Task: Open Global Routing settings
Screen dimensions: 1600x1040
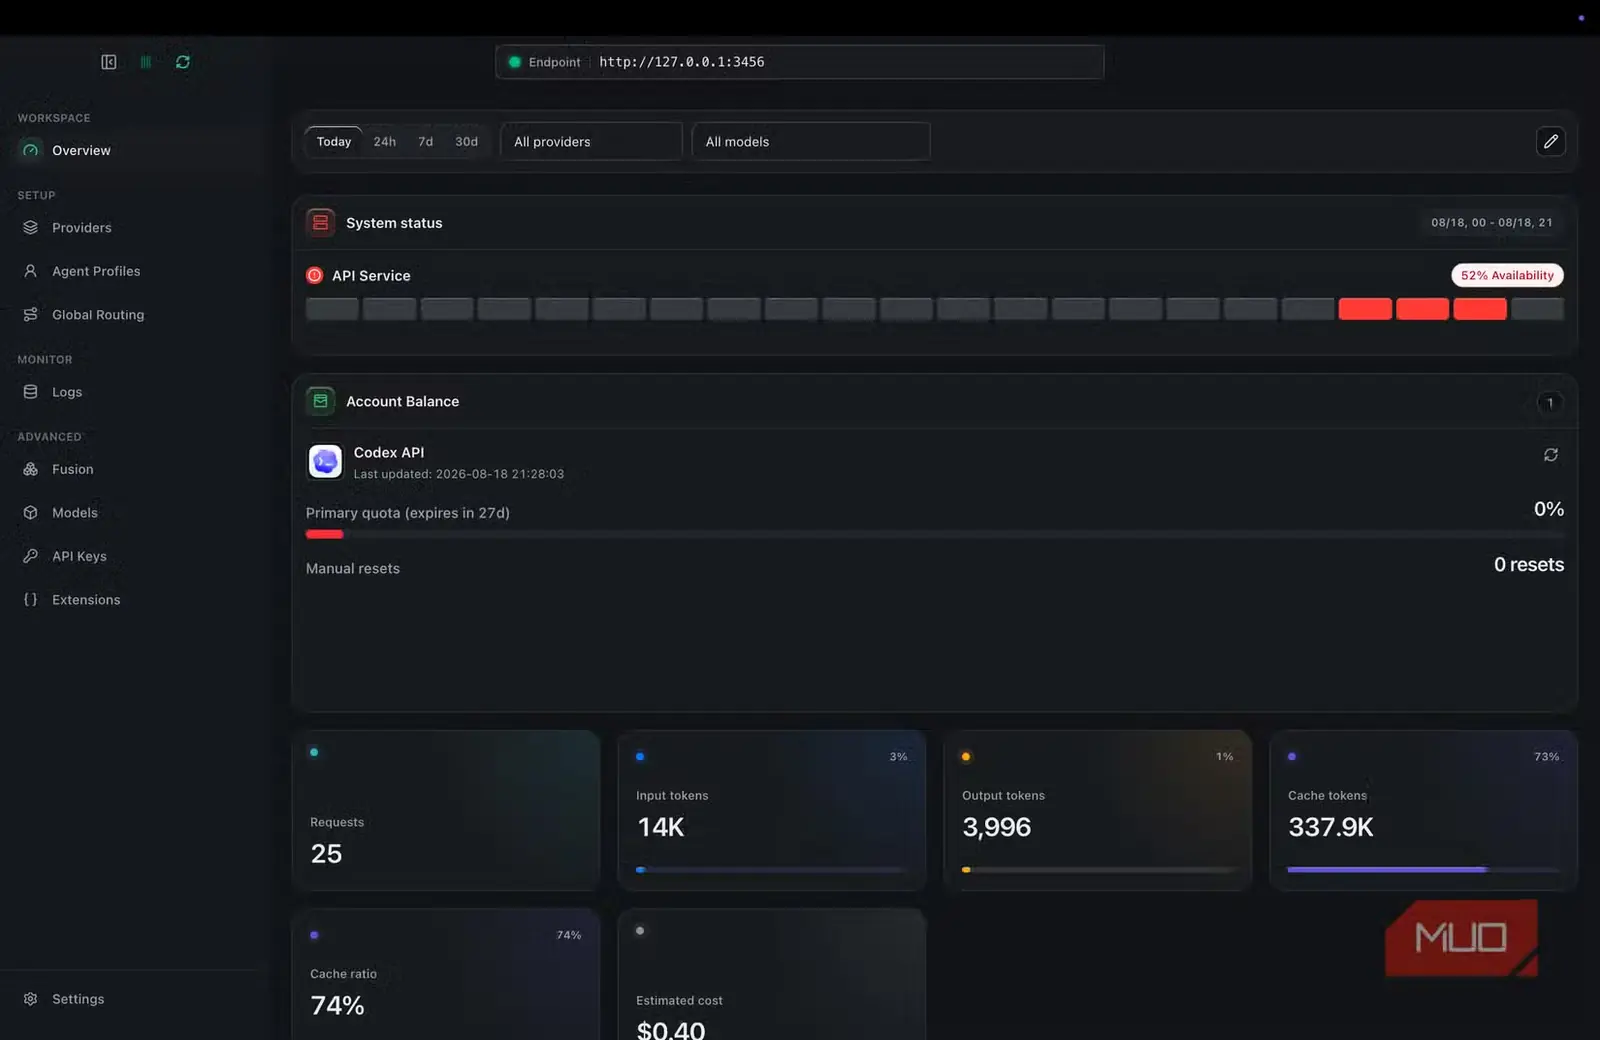Action: click(x=135, y=315)
